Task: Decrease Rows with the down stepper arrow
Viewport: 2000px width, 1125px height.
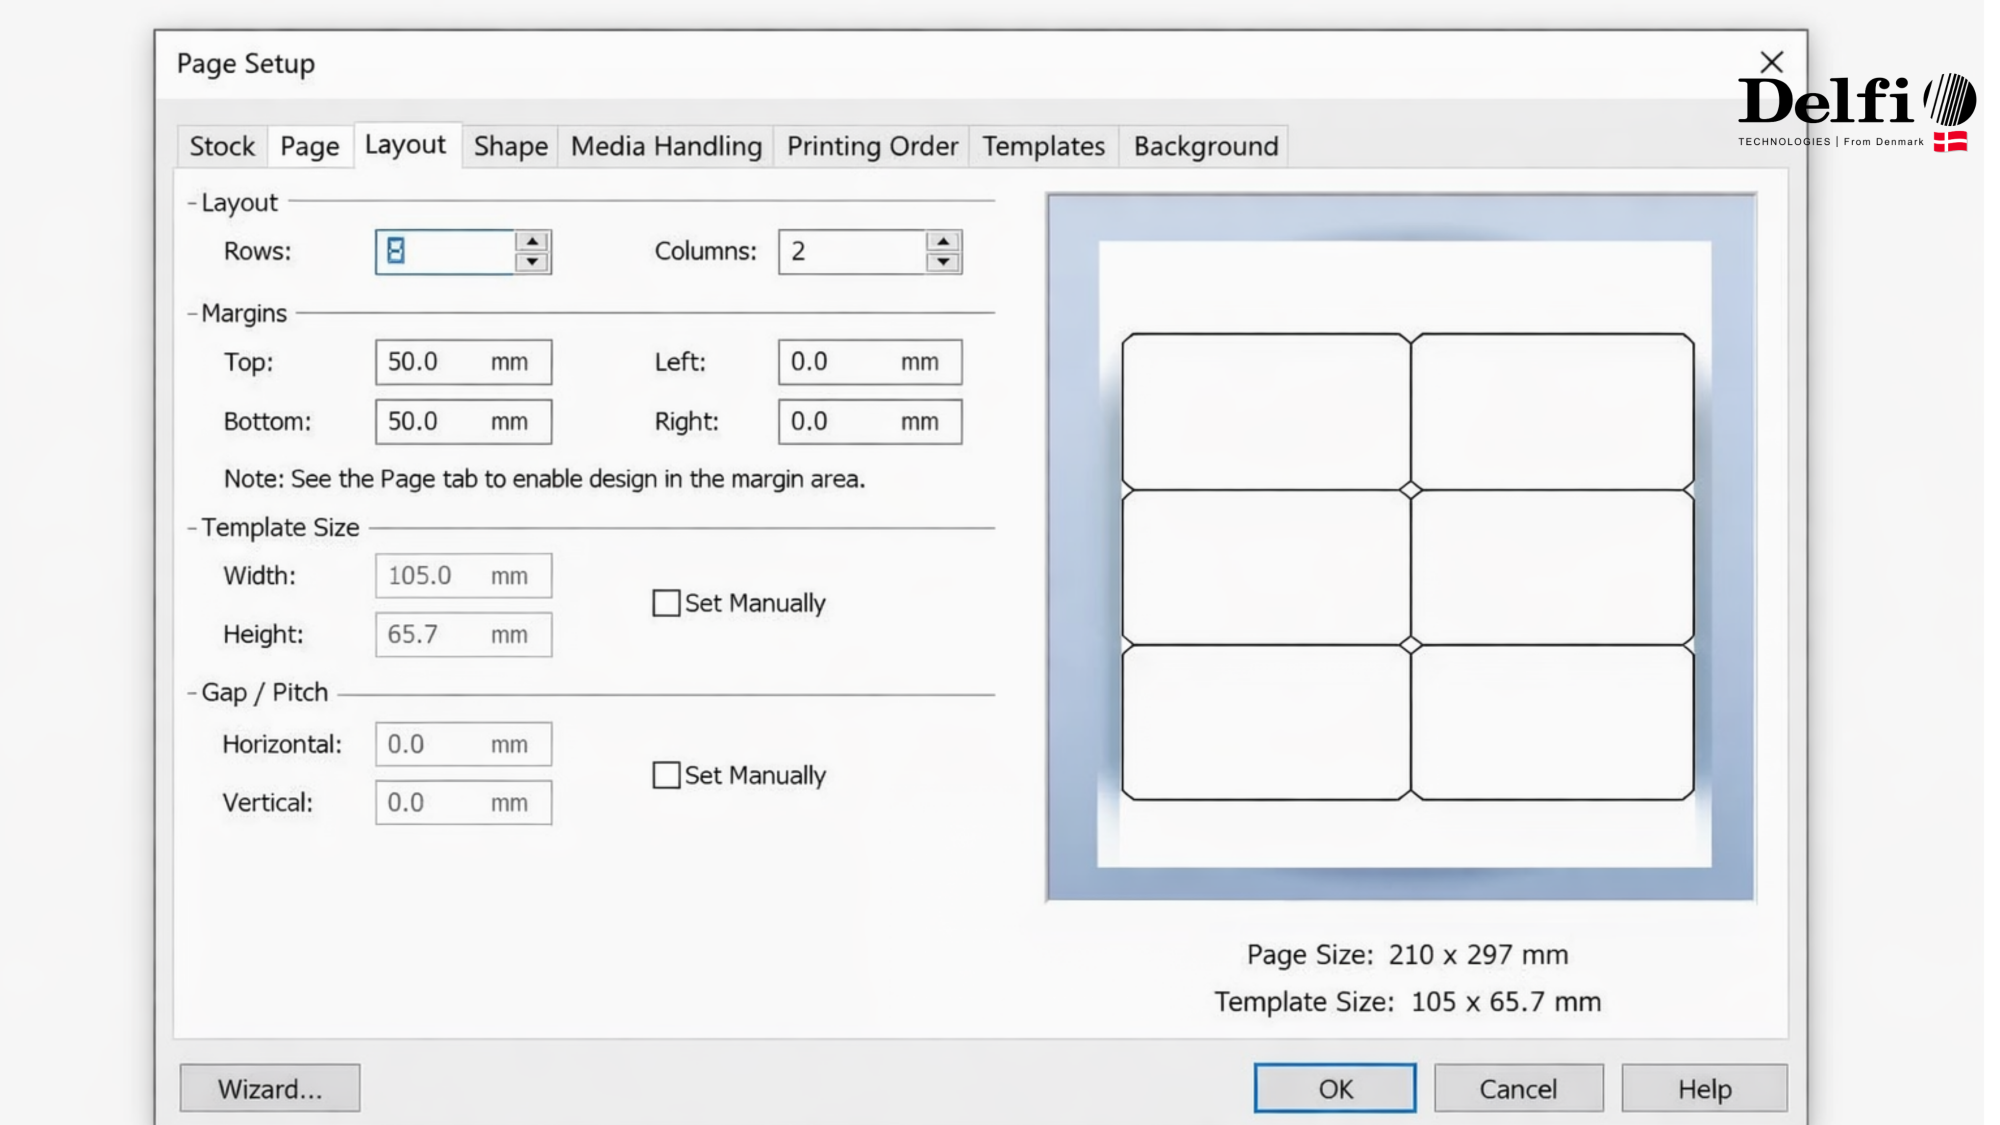Action: pyautogui.click(x=532, y=262)
